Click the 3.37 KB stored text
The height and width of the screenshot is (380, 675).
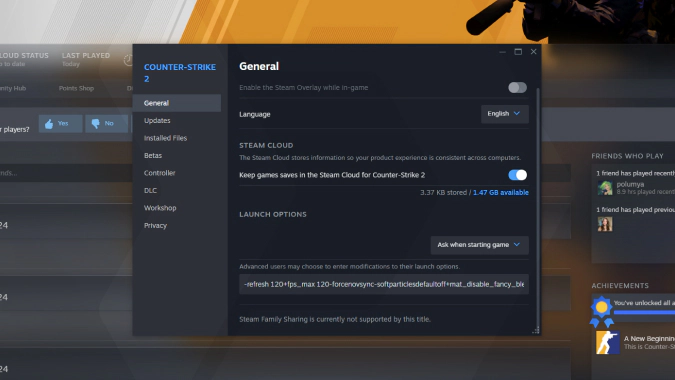[443, 193]
